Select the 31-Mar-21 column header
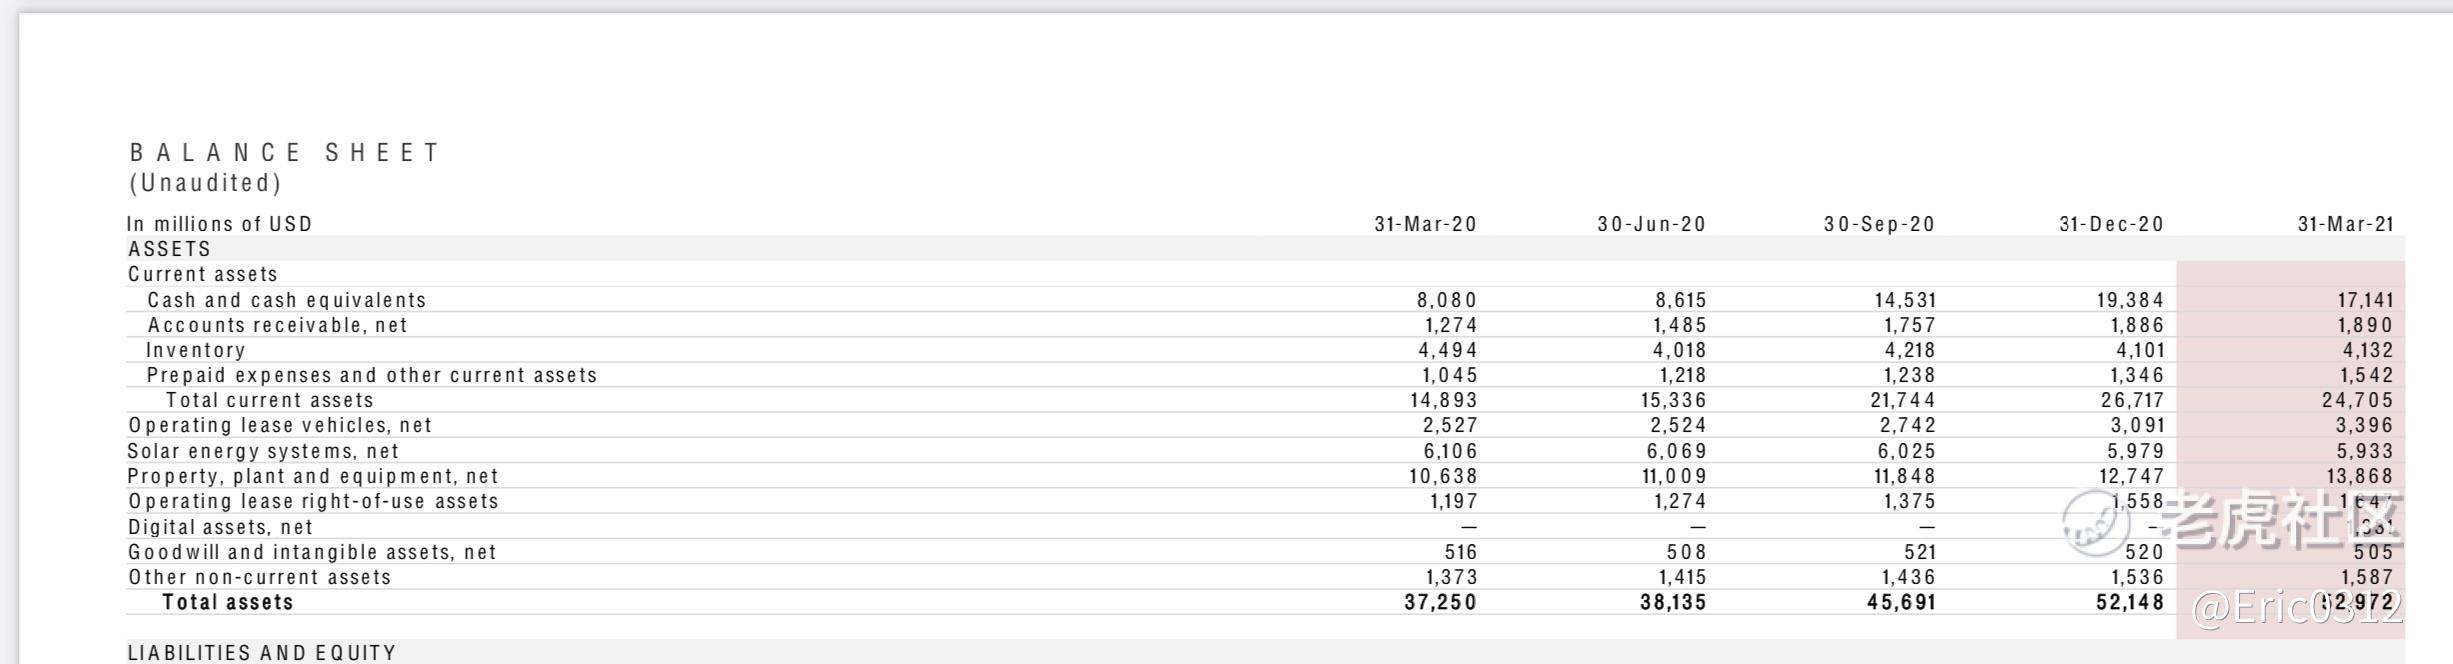2453x664 pixels. 2345,224
